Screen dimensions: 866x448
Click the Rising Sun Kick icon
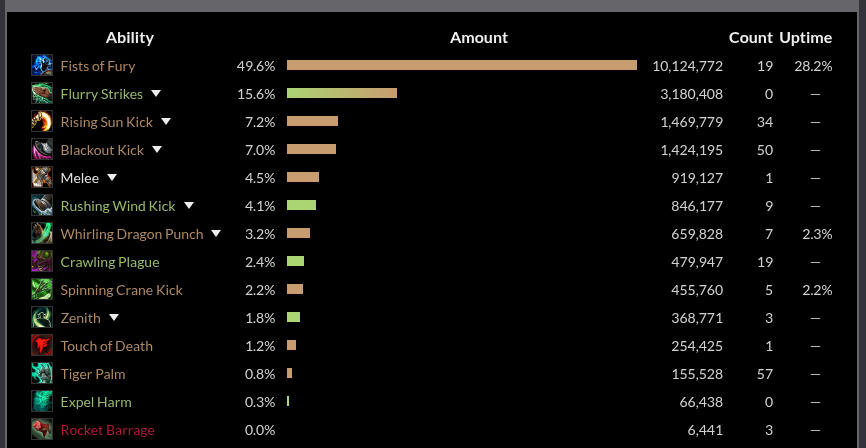tap(42, 122)
